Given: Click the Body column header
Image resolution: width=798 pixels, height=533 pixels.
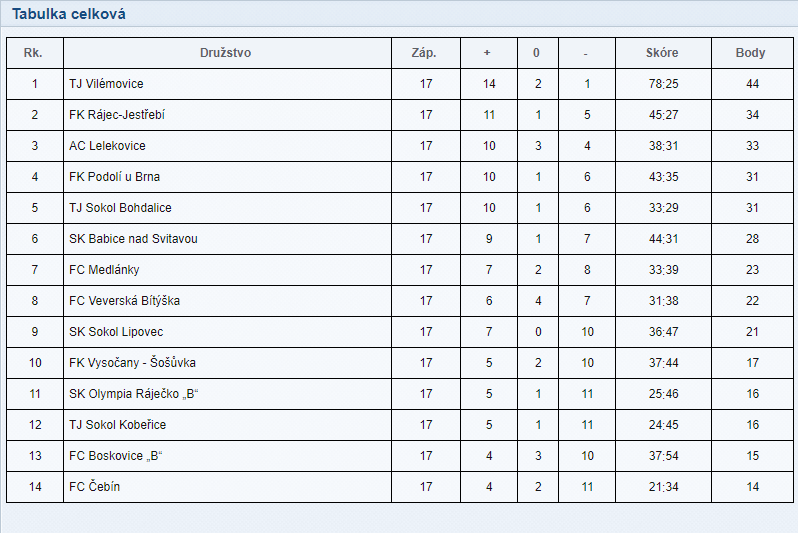Looking at the screenshot, I should coord(750,53).
